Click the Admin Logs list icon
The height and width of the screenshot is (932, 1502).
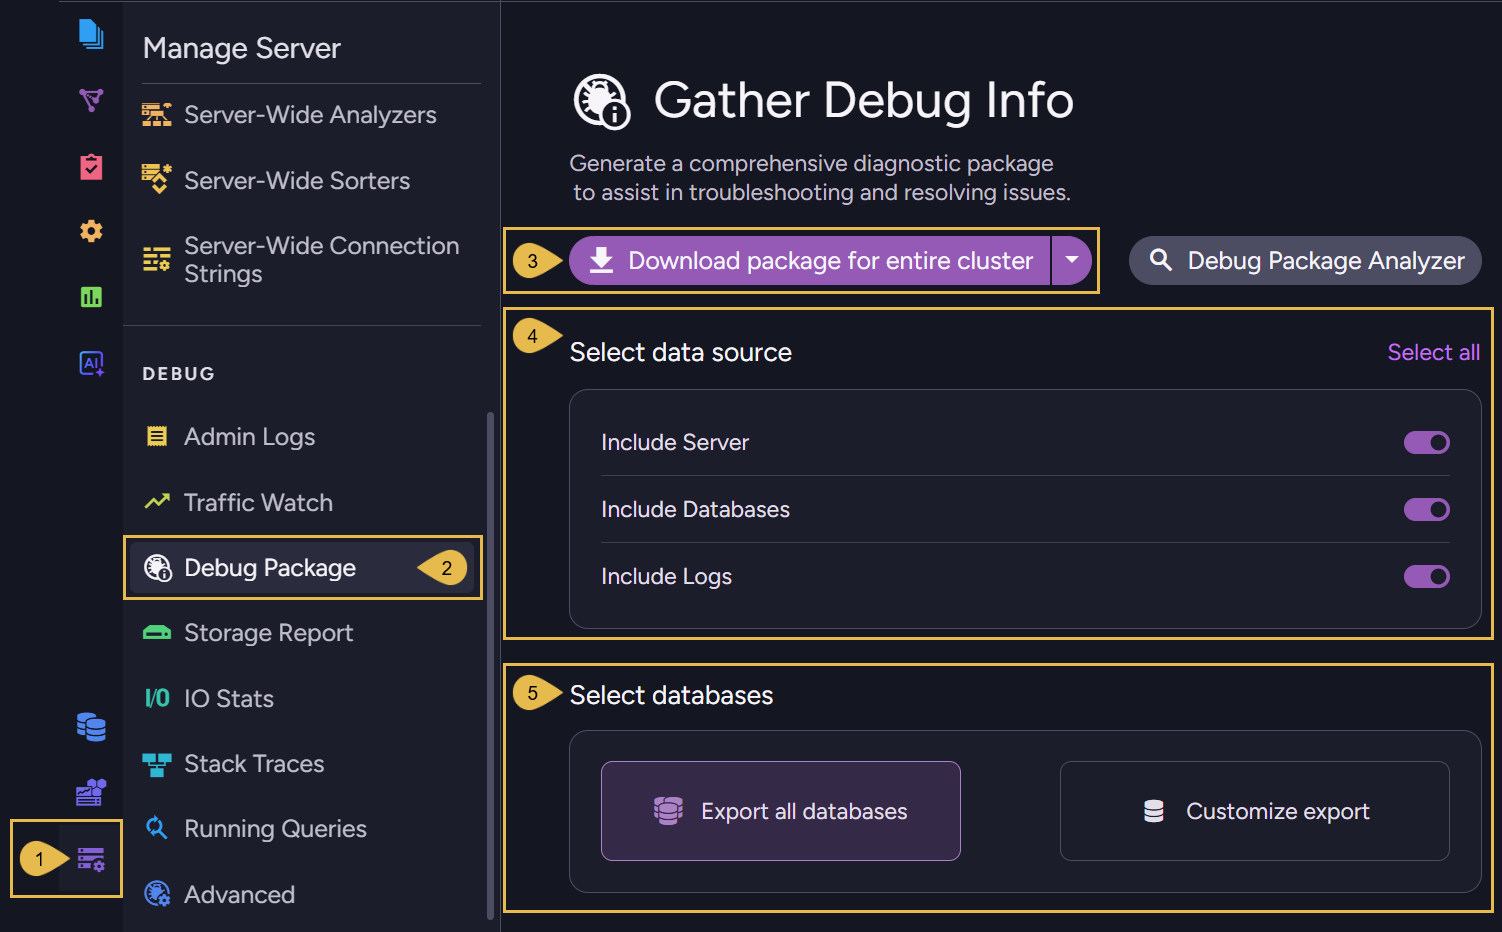click(157, 436)
